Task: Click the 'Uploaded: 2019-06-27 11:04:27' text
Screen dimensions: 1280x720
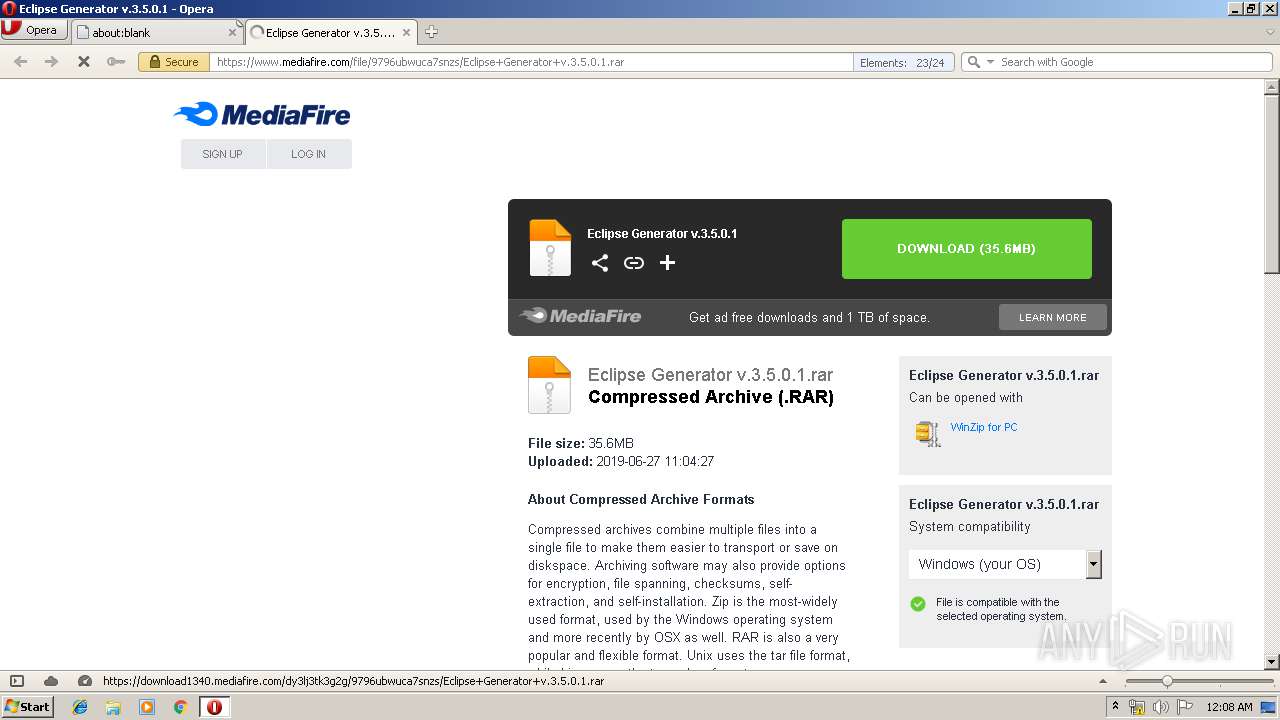Action: [621, 461]
